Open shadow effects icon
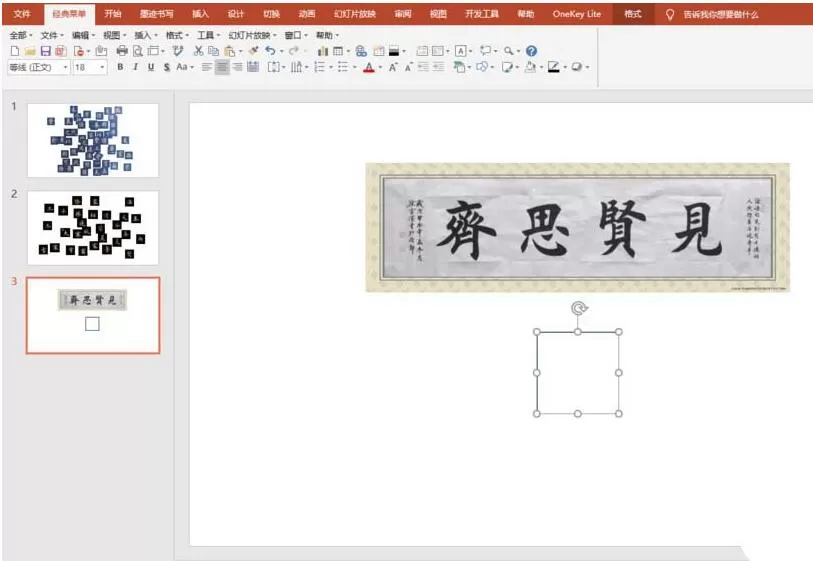Viewport: 813px width, 561px height. [x=577, y=67]
